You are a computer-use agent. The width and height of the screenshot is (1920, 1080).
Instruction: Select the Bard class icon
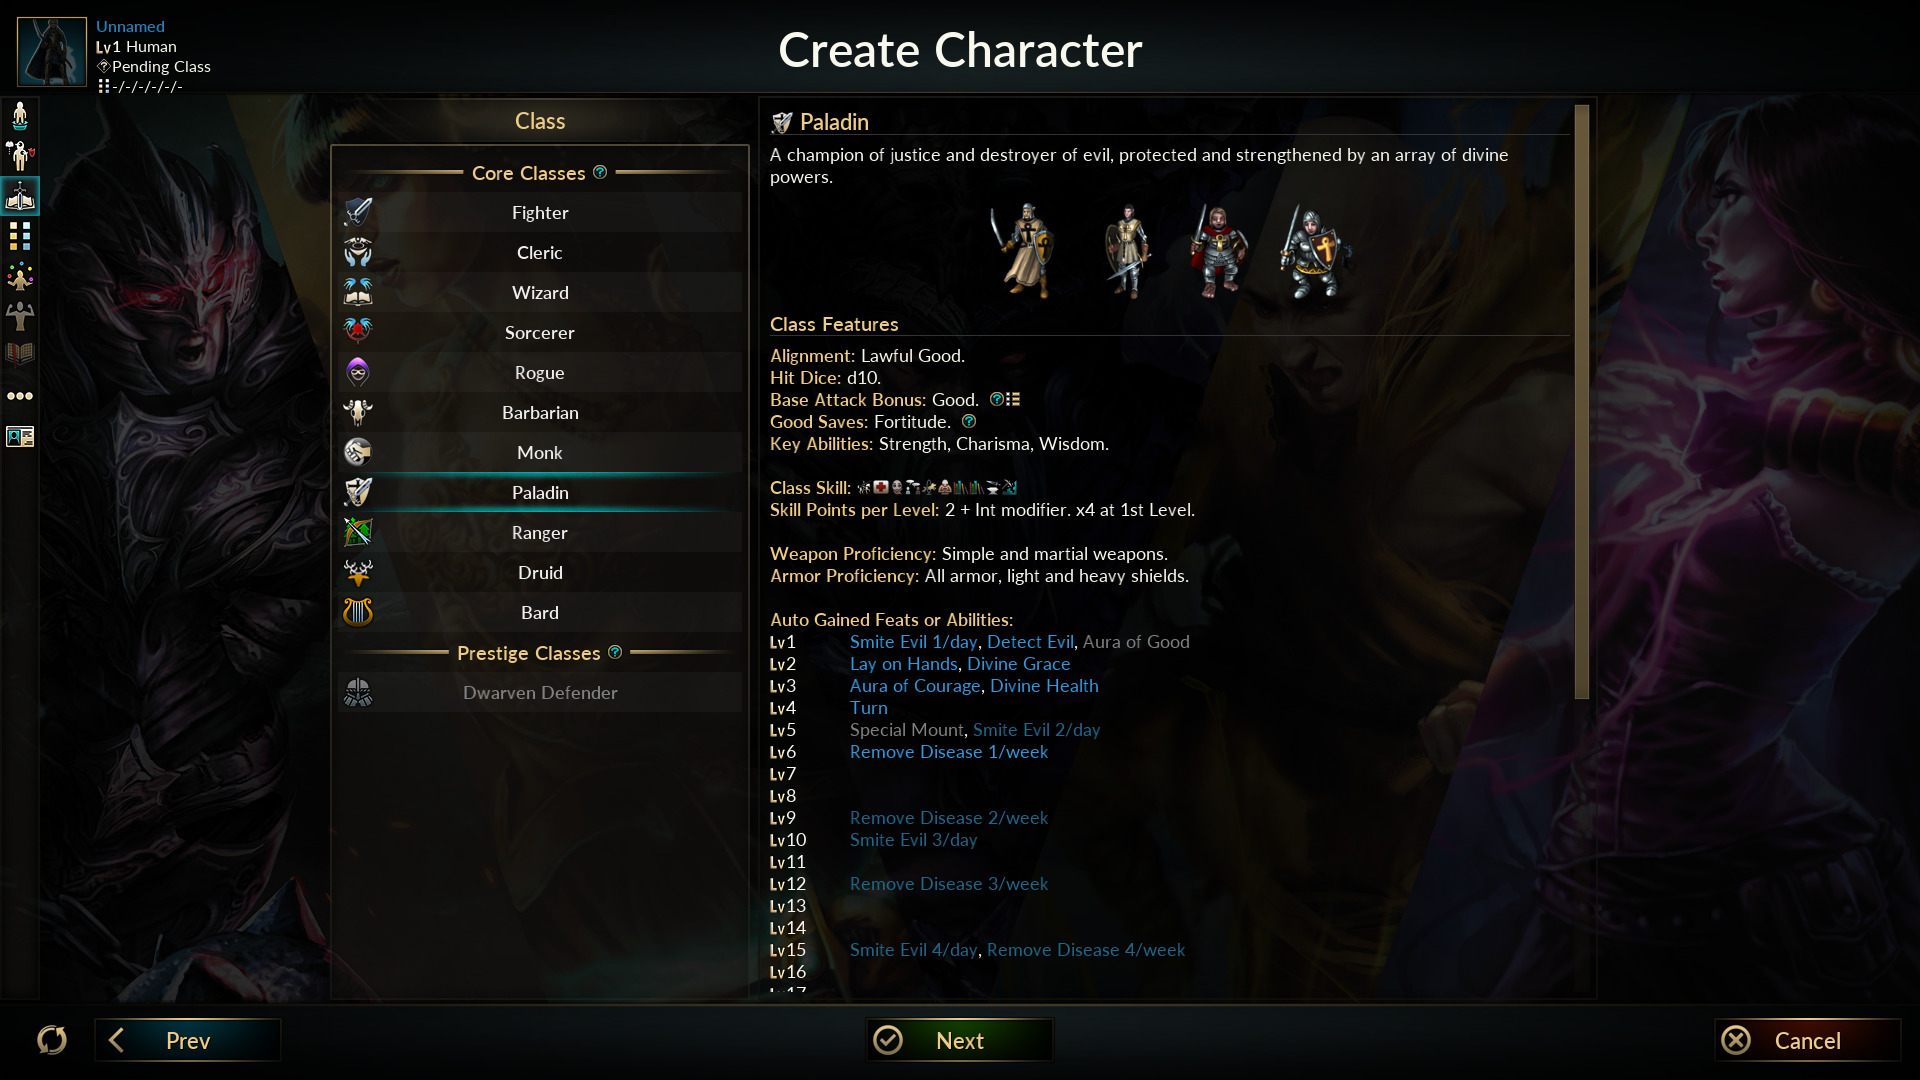[357, 611]
